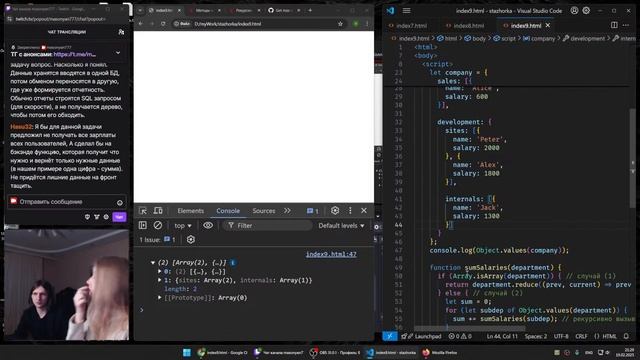This screenshot has height=360, width=640.
Task: Open the 'top' JavaScript context dropdown
Action: pos(183,225)
